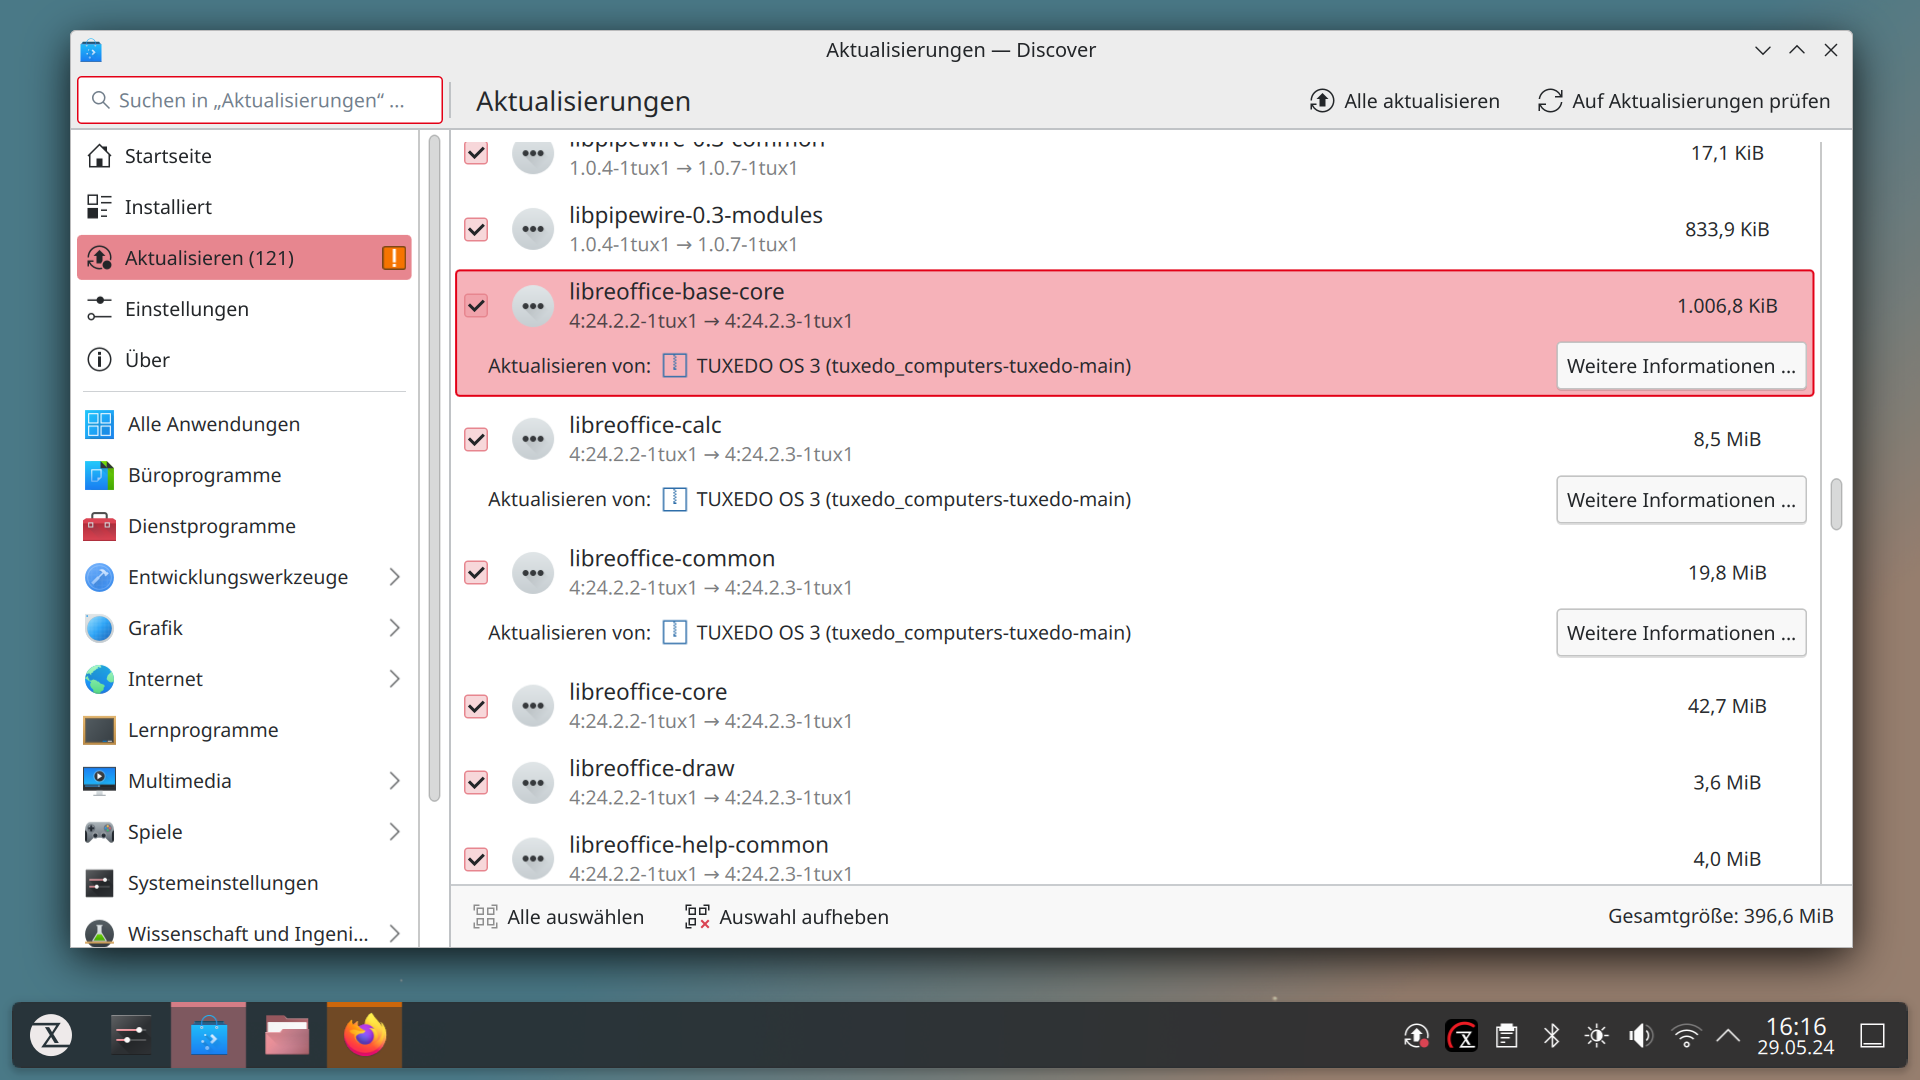Click the Einstellungen sliders icon
Image resolution: width=1920 pixels, height=1080 pixels.
point(99,309)
